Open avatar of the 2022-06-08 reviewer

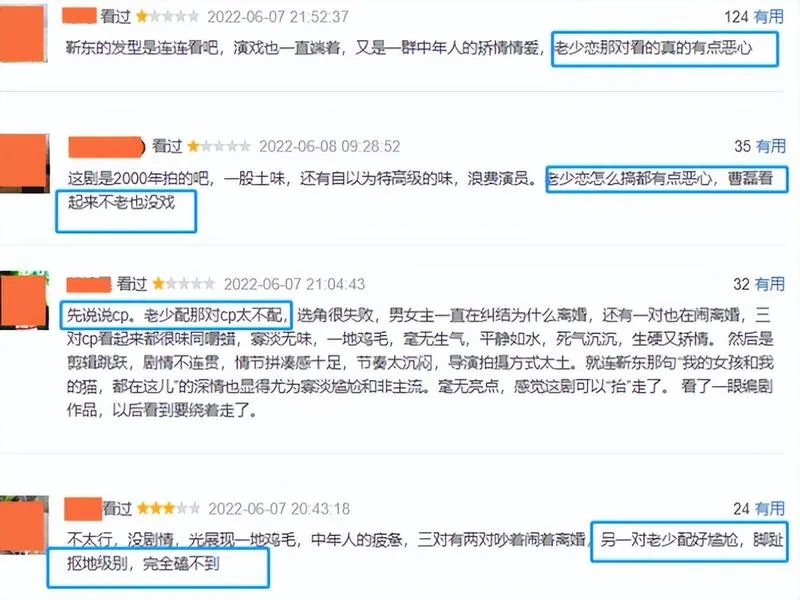tap(24, 163)
